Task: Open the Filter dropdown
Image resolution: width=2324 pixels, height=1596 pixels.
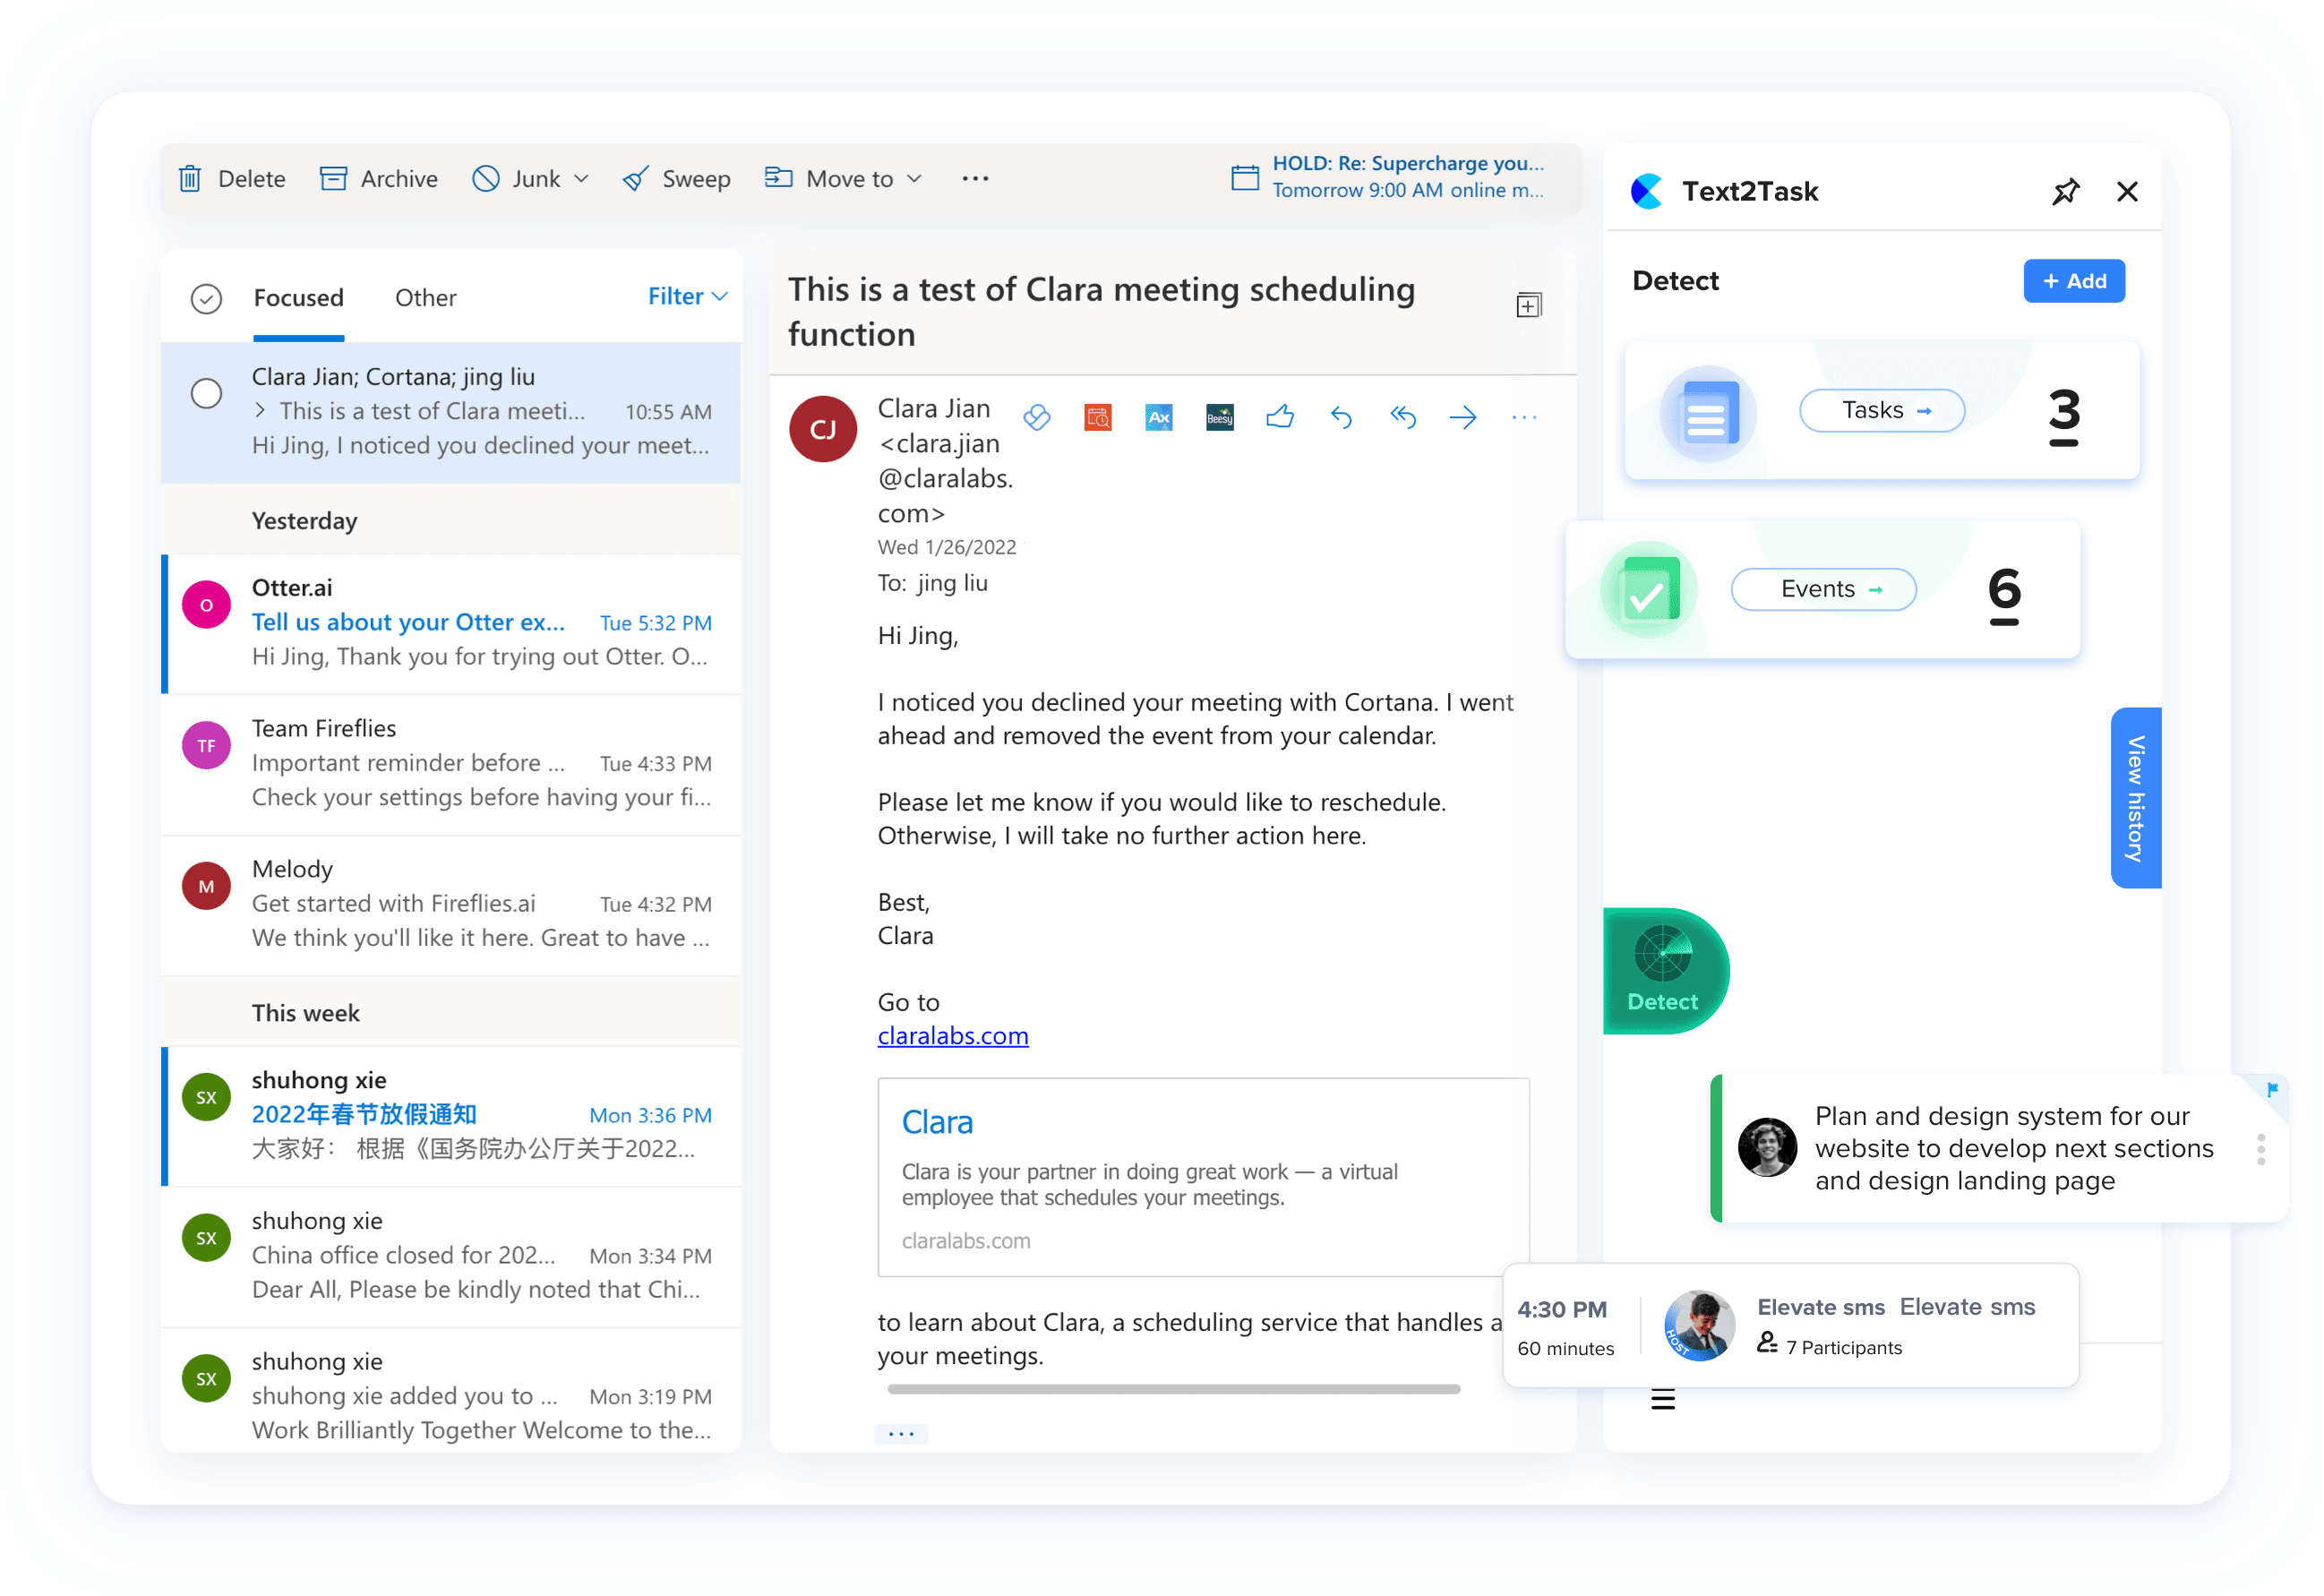Action: (x=687, y=296)
